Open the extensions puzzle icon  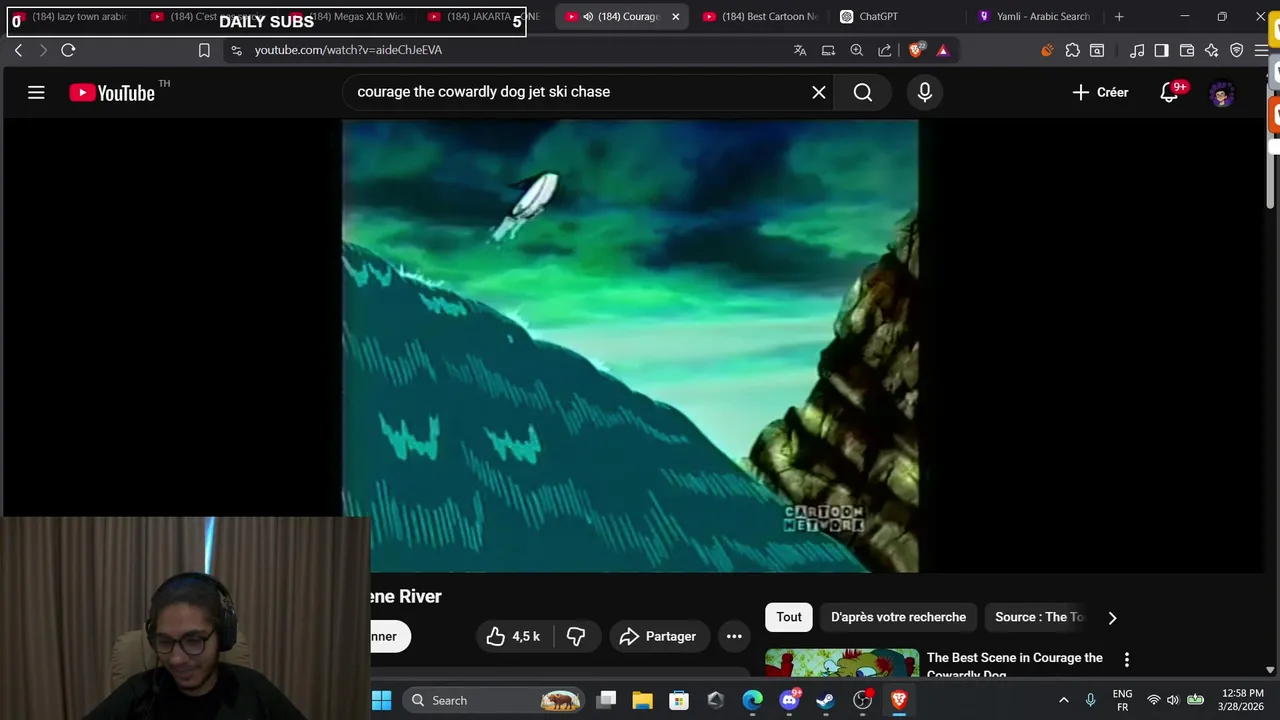pos(1072,50)
